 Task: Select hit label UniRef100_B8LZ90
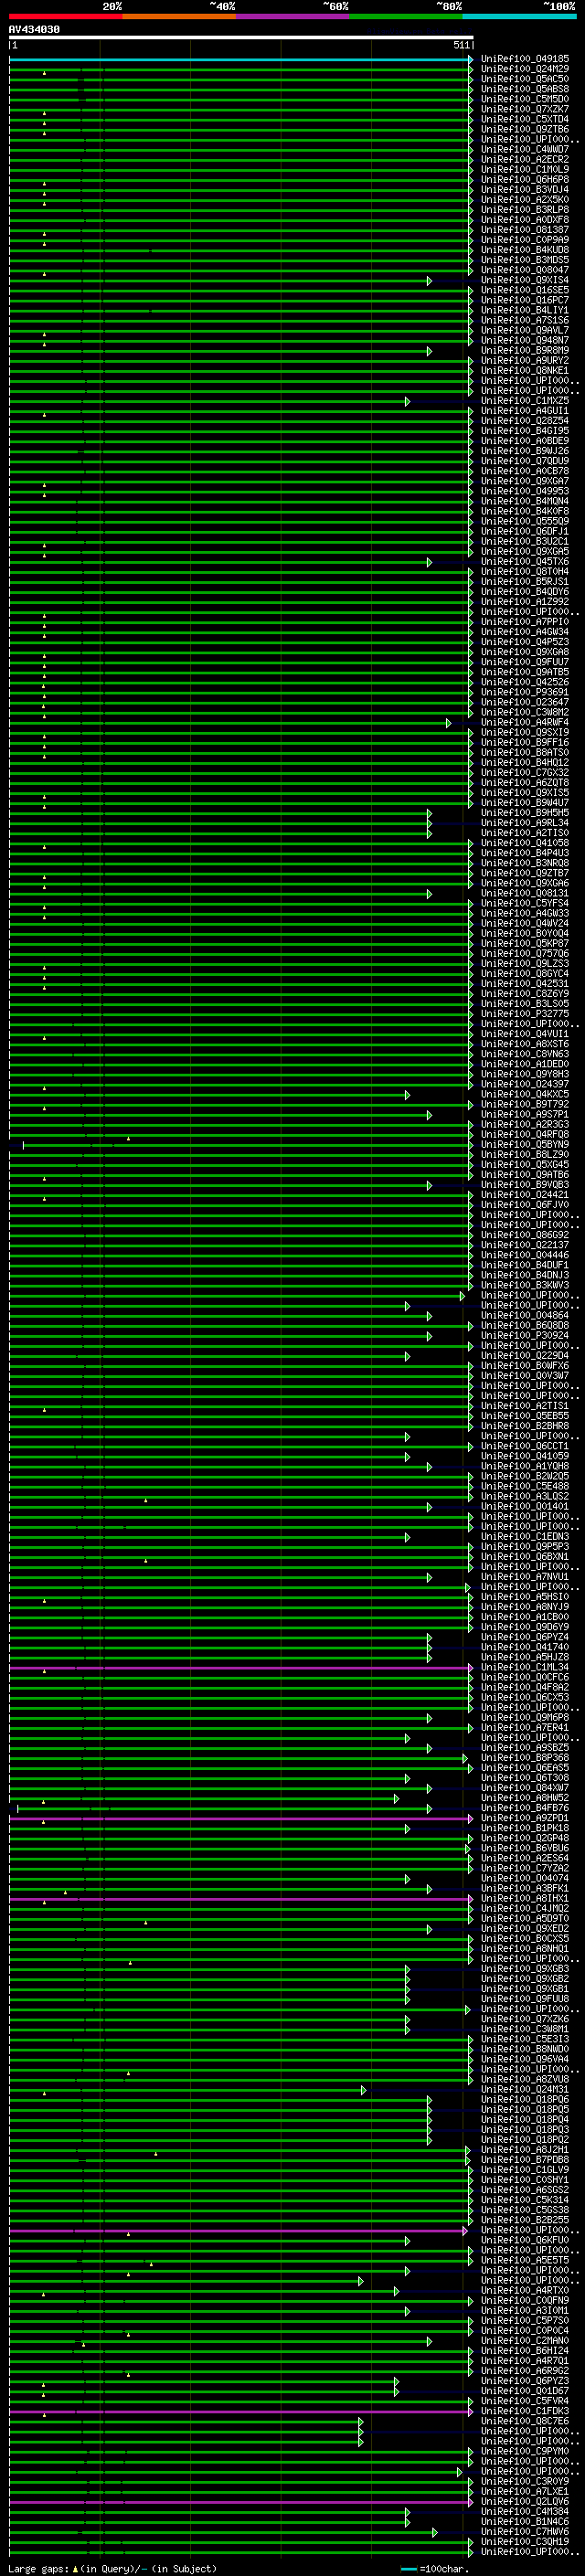click(525, 1154)
